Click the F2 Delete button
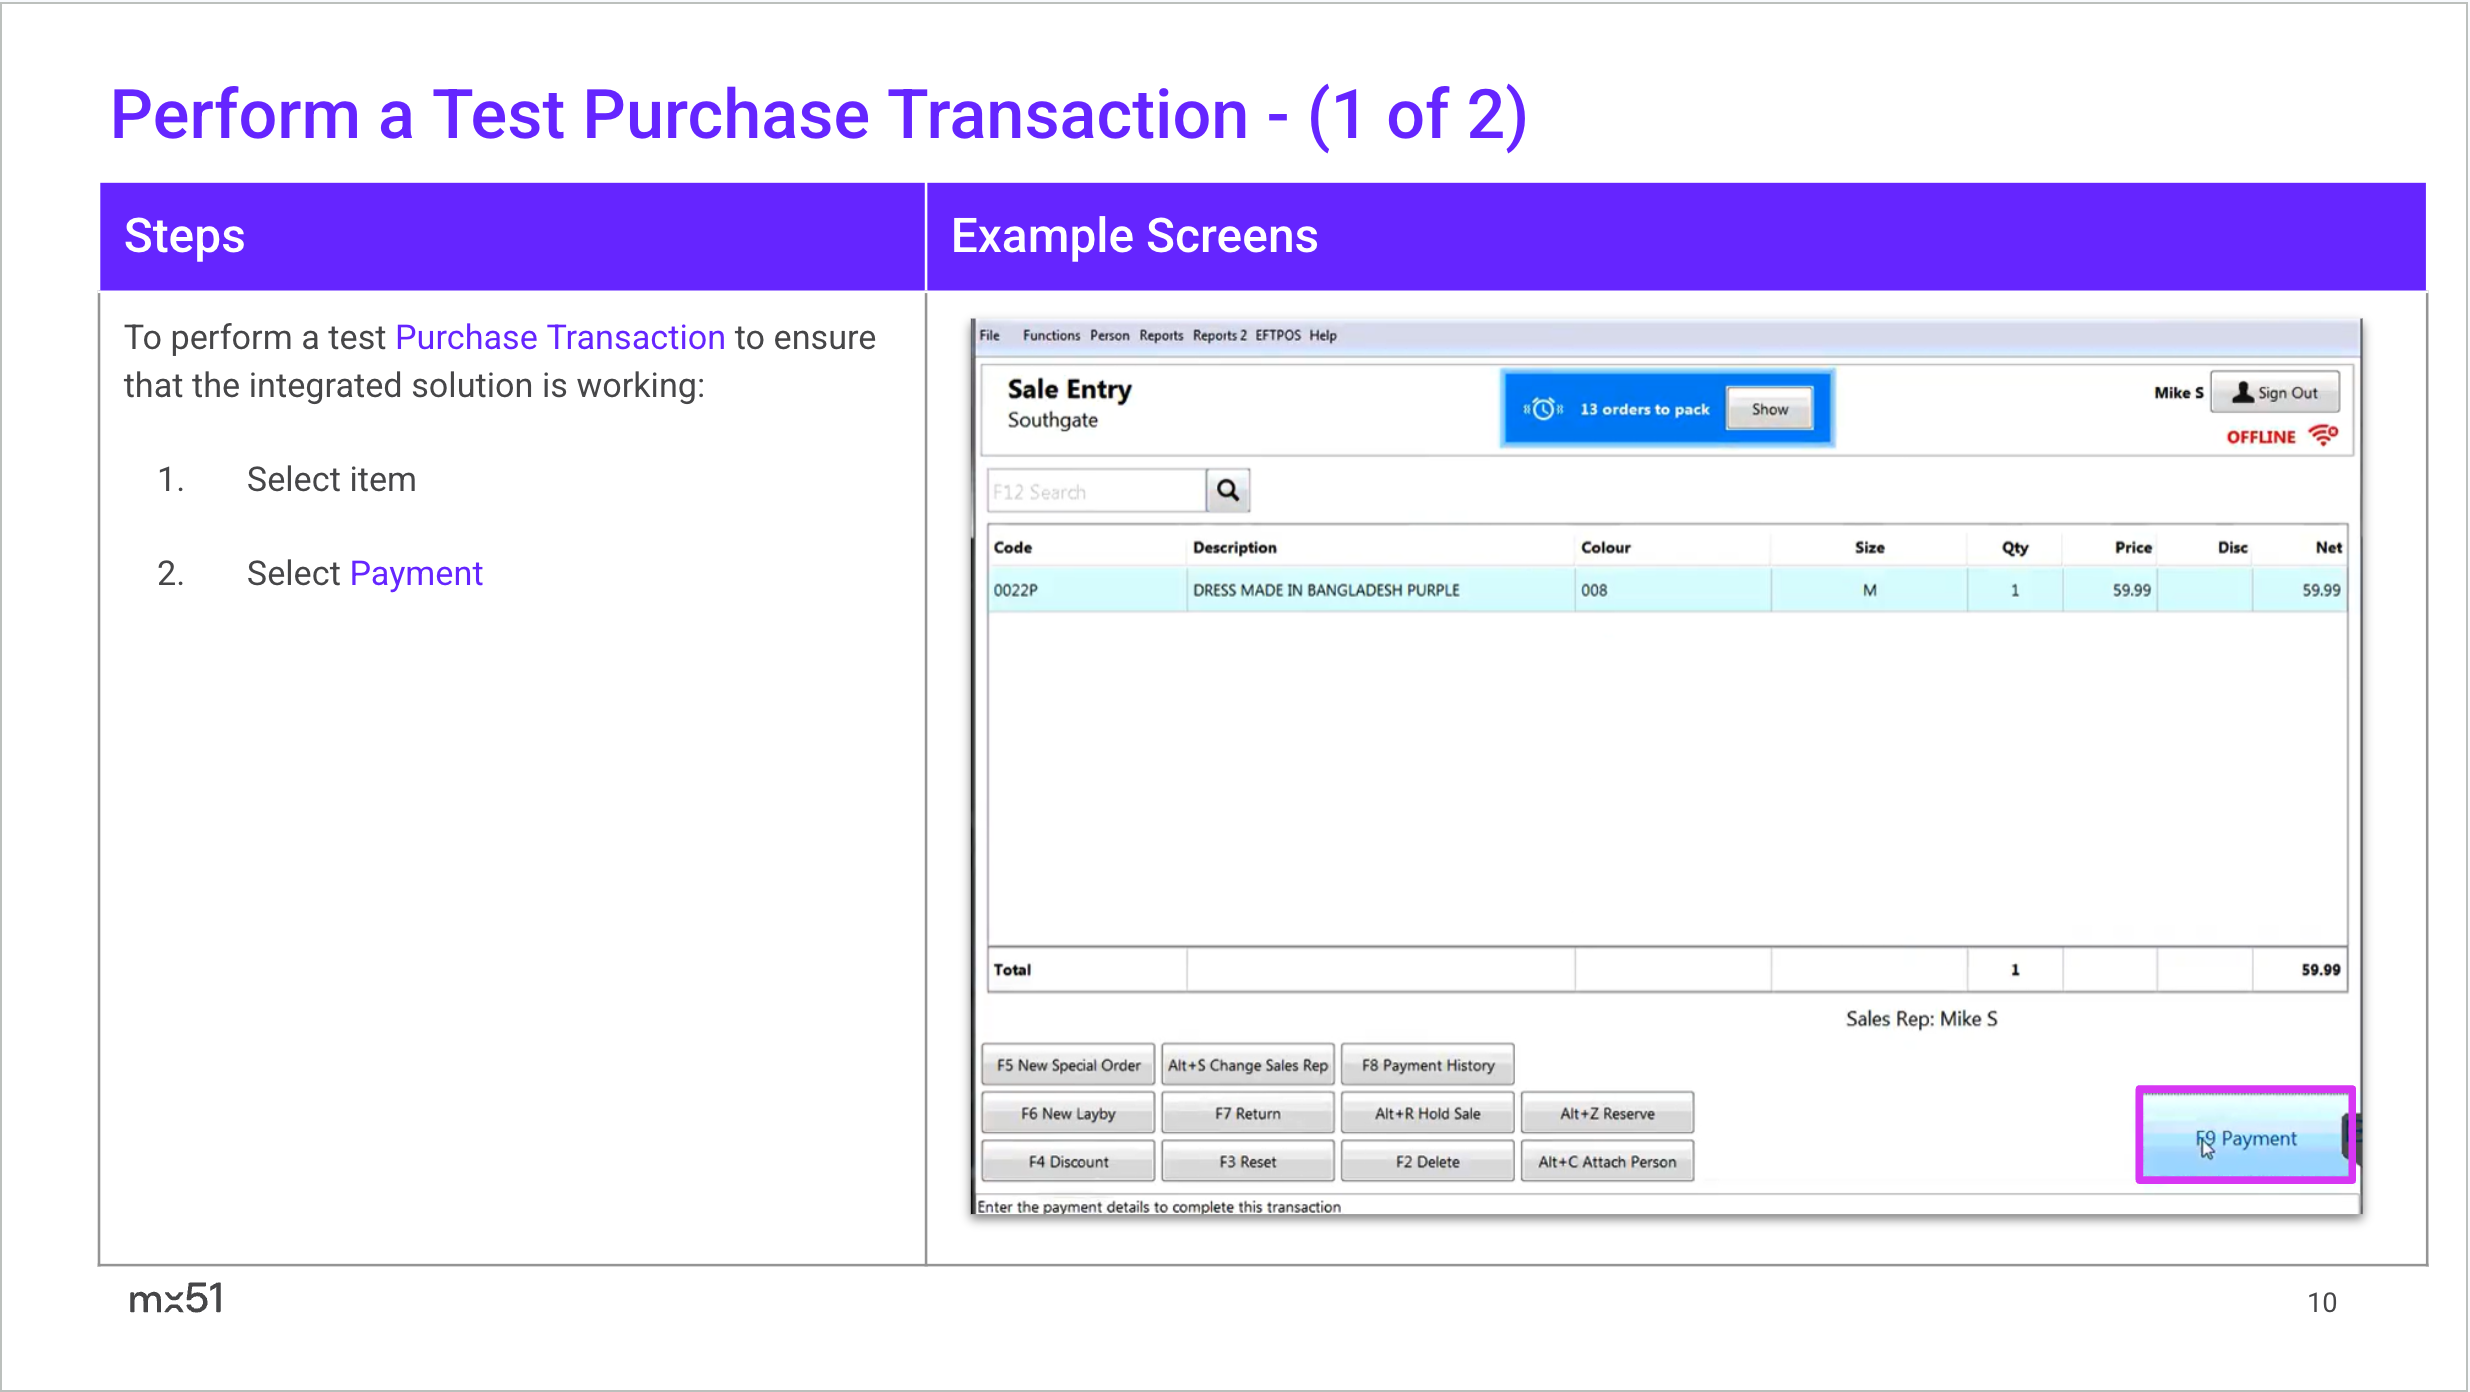Screen dimensions: 2470x1392 click(x=1427, y=1162)
